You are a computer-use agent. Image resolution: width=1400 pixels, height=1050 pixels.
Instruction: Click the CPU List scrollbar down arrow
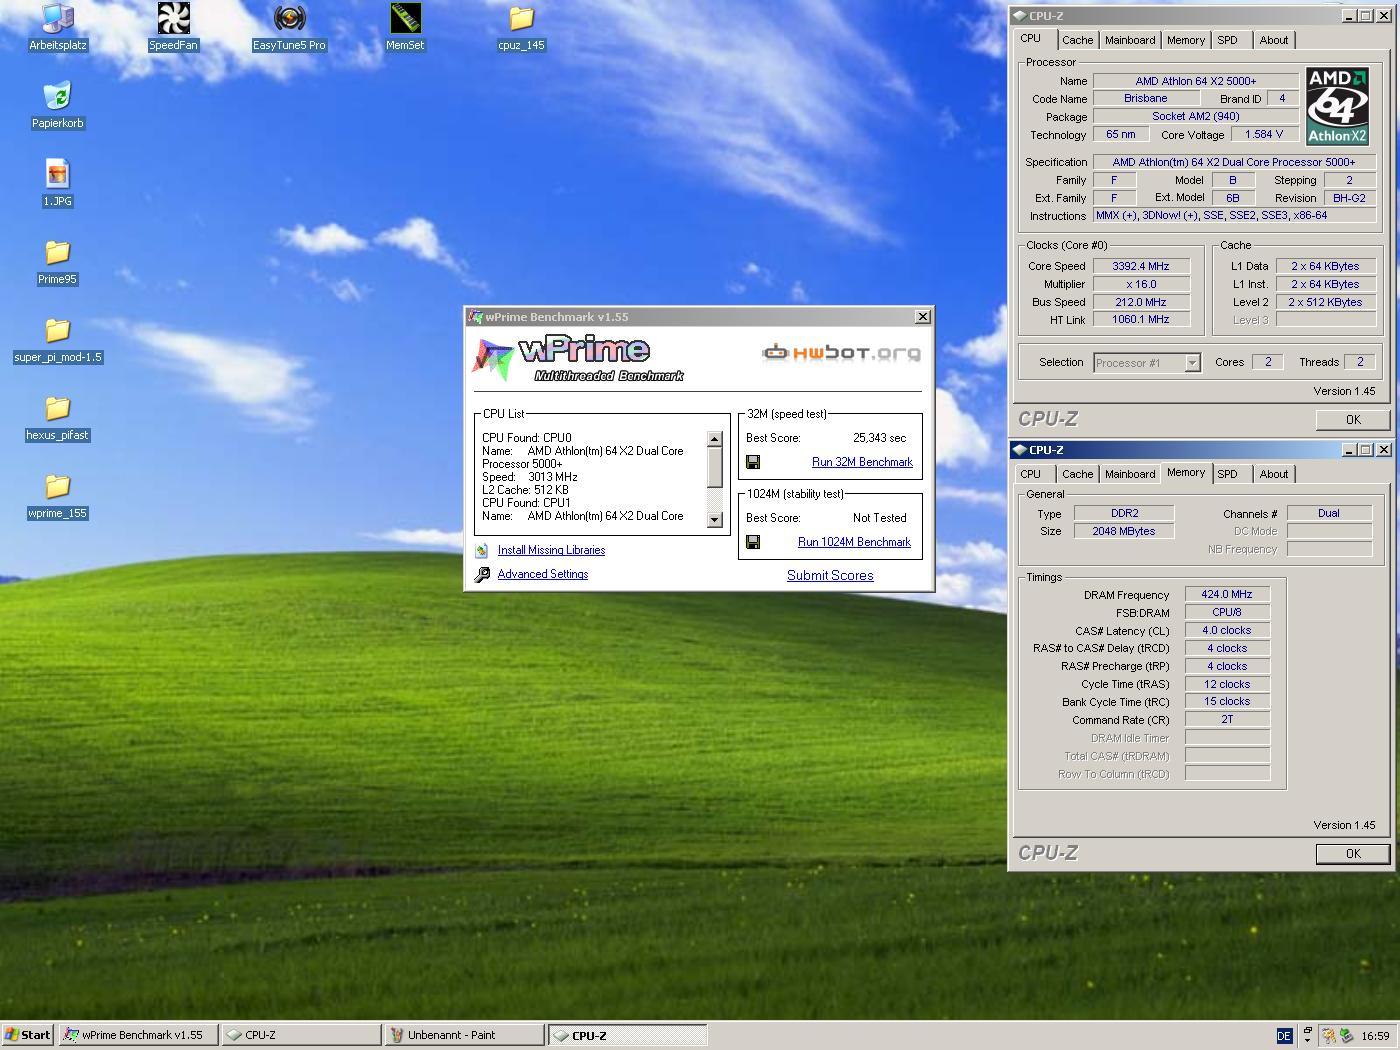pyautogui.click(x=714, y=520)
